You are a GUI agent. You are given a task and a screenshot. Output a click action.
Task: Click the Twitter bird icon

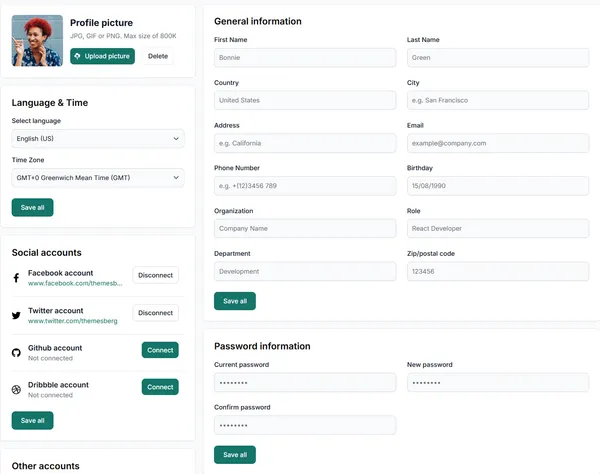click(16, 315)
